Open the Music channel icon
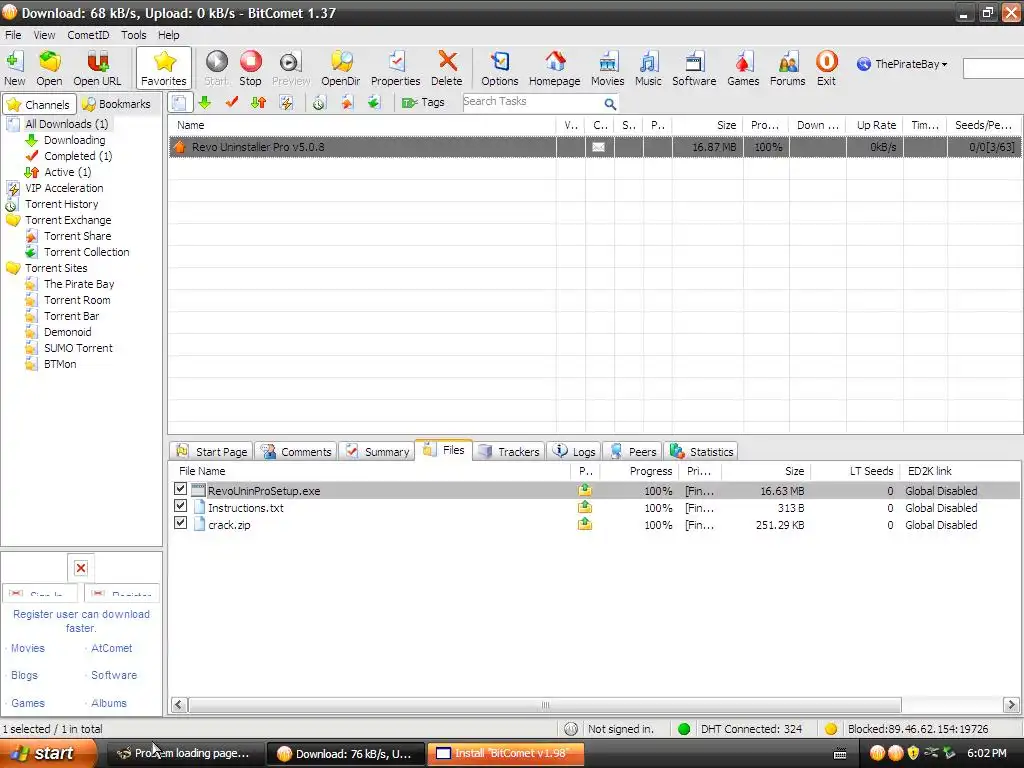Screen dimensions: 1024x768 (648, 68)
